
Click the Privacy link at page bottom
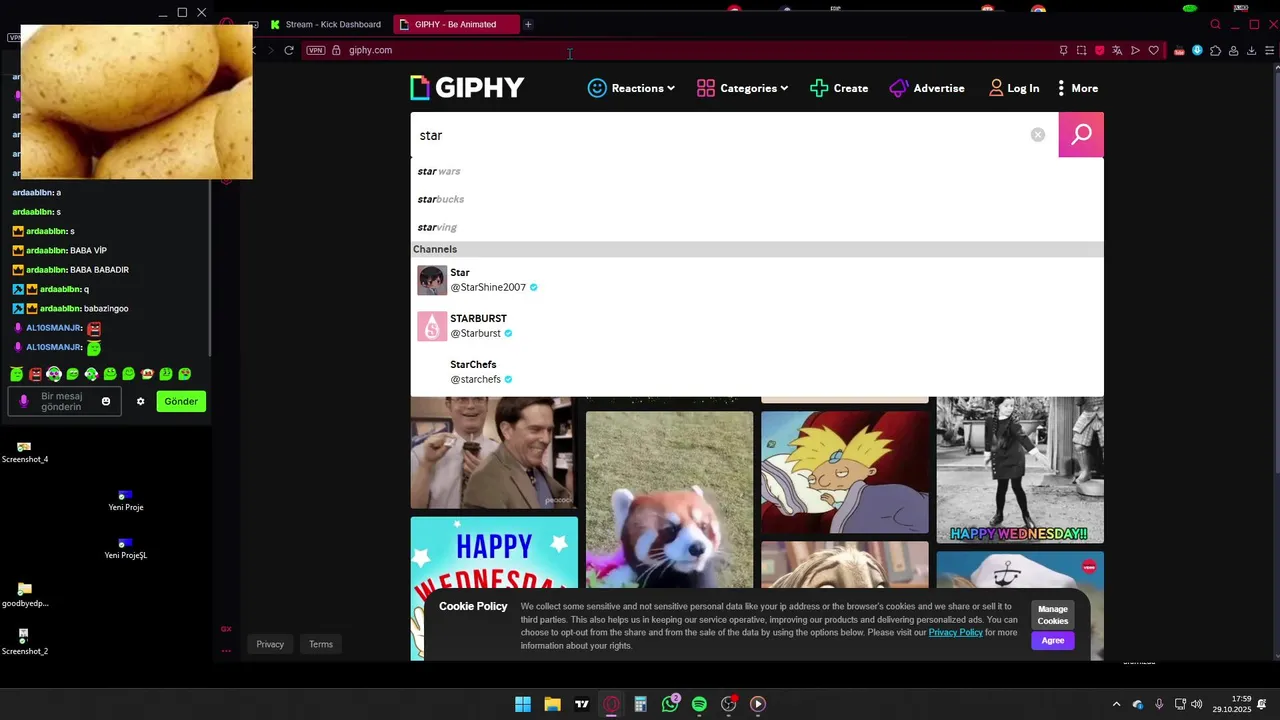[270, 644]
